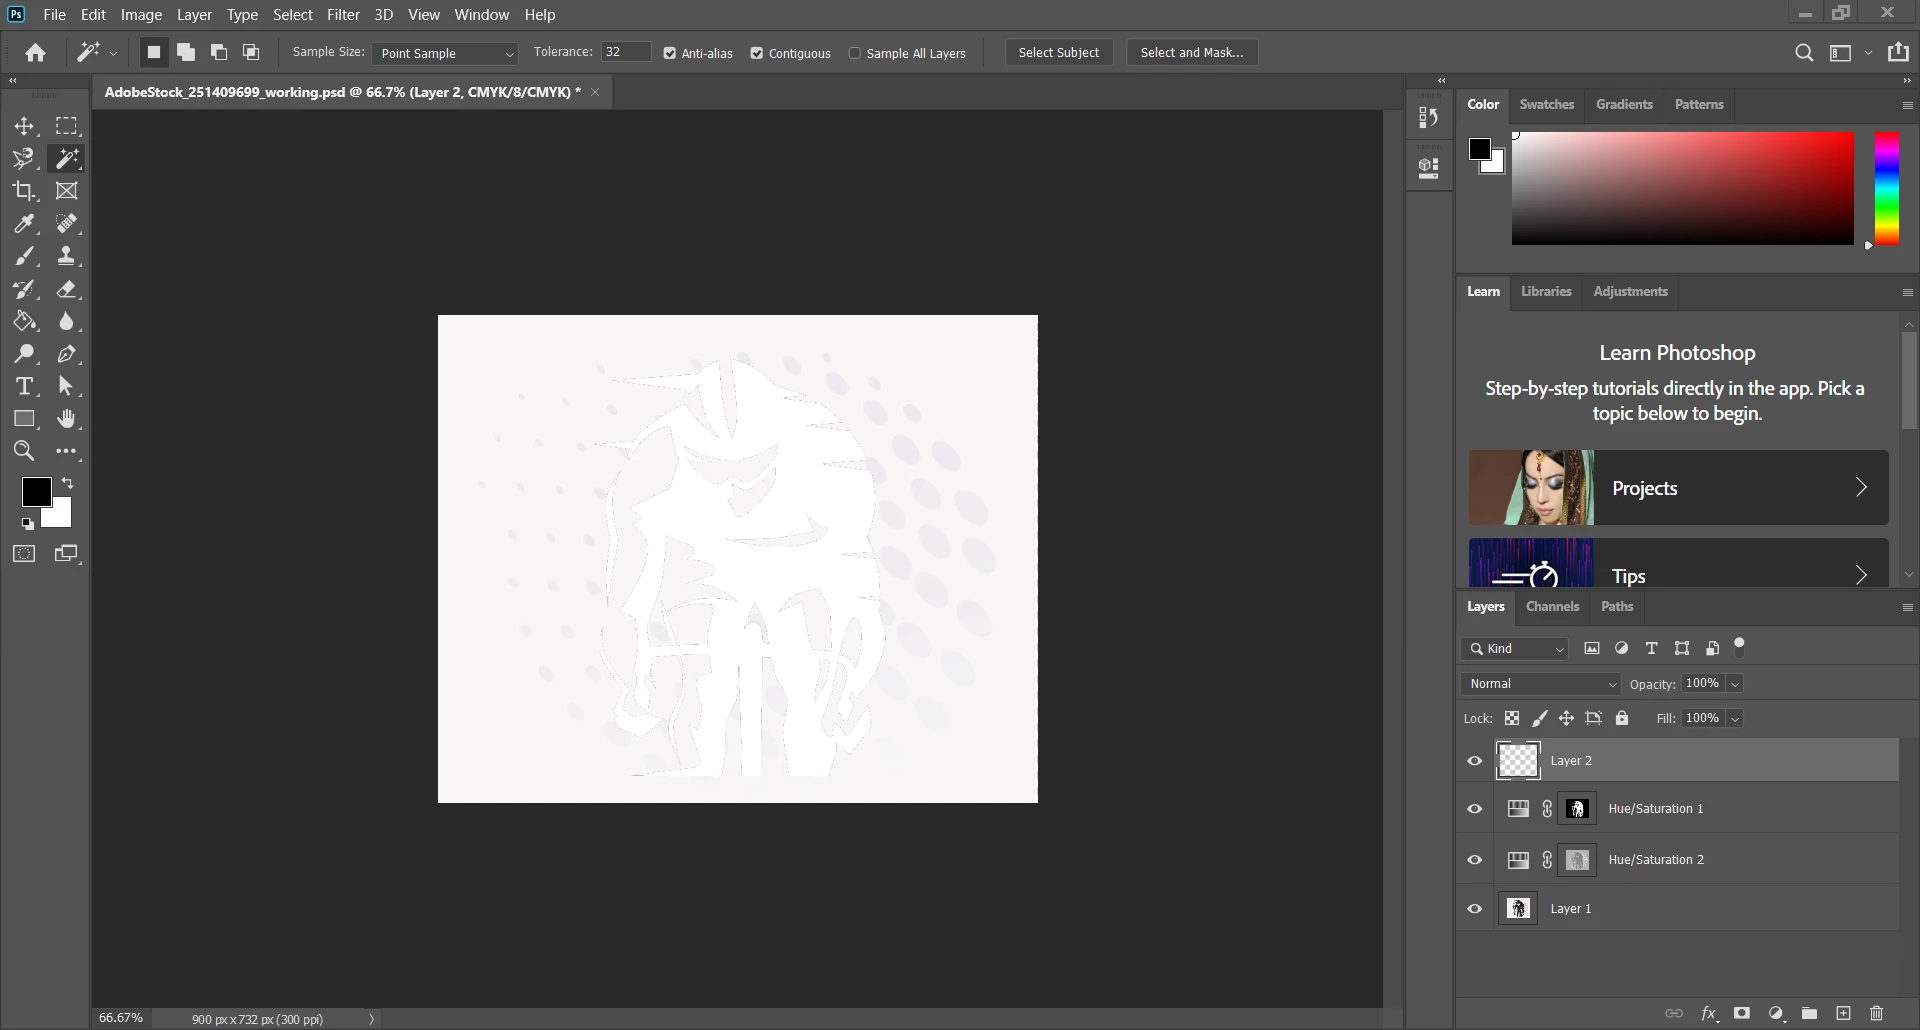Open the blend mode Normal dropdown
This screenshot has width=1920, height=1030.
[x=1541, y=684]
